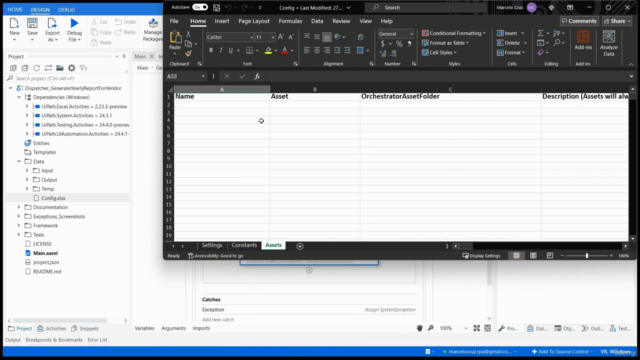Add a new sheet with plus icon
Screen dimensions: 640x360
[x=300, y=246]
